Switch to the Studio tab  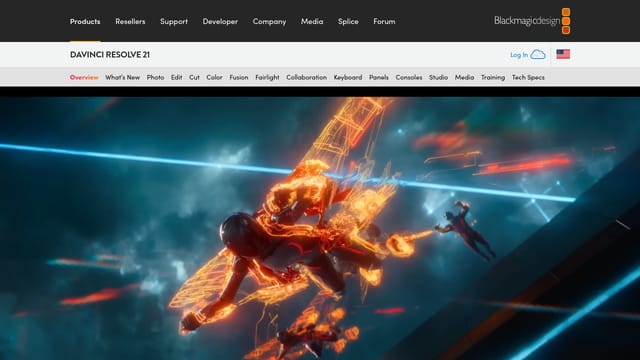point(438,77)
